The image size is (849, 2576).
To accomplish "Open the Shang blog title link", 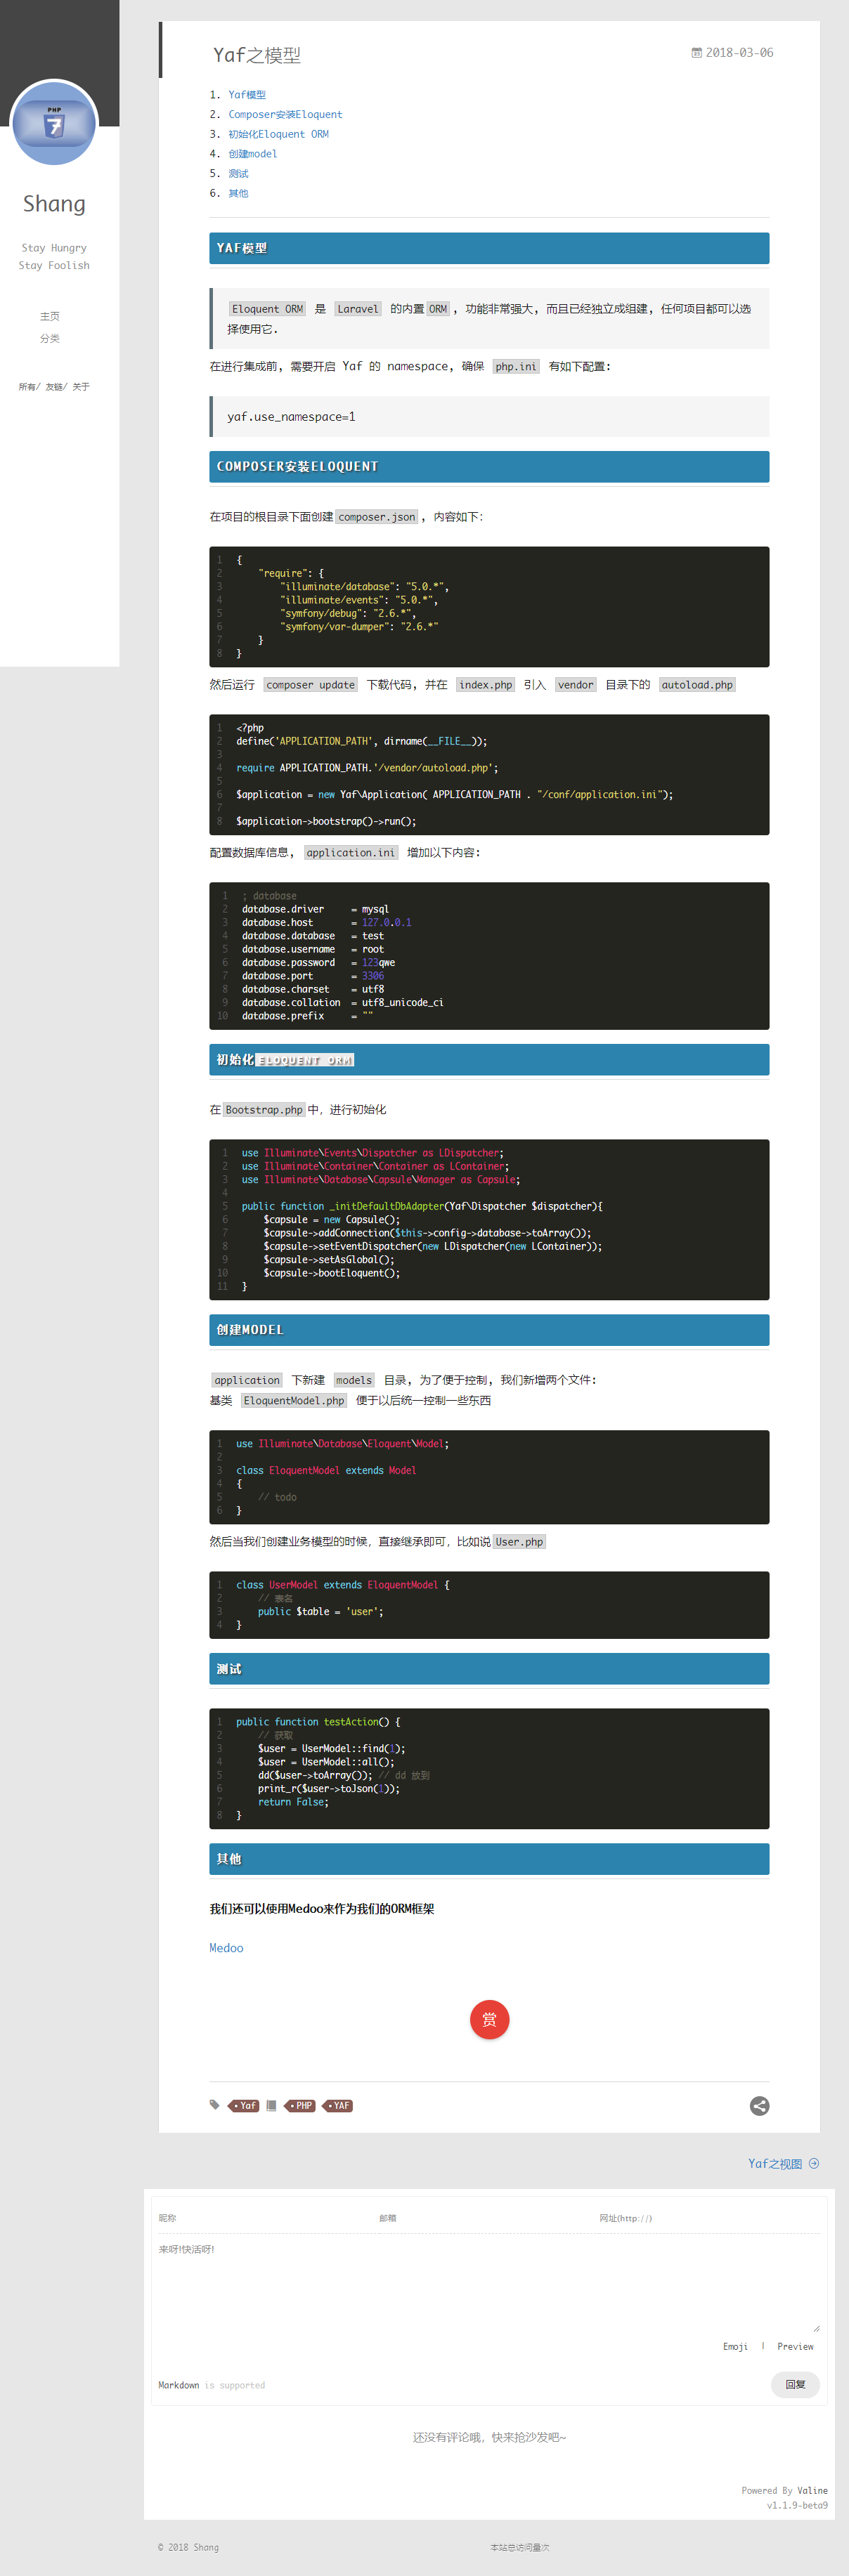I will [x=54, y=204].
